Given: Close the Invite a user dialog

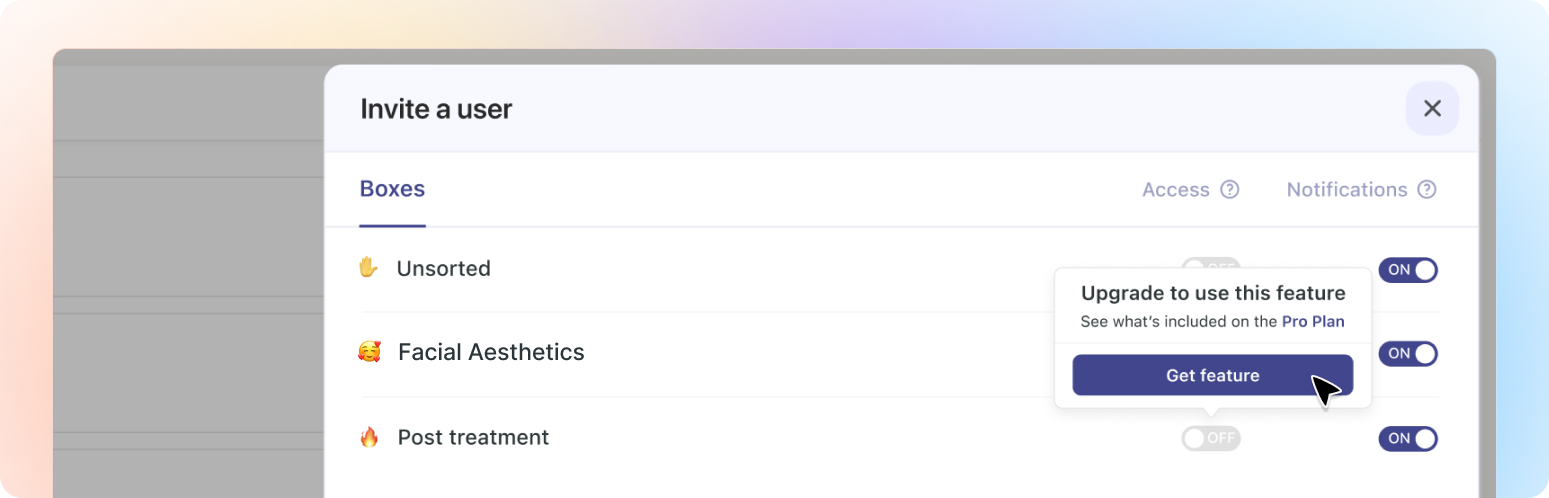Looking at the screenshot, I should click(1432, 108).
